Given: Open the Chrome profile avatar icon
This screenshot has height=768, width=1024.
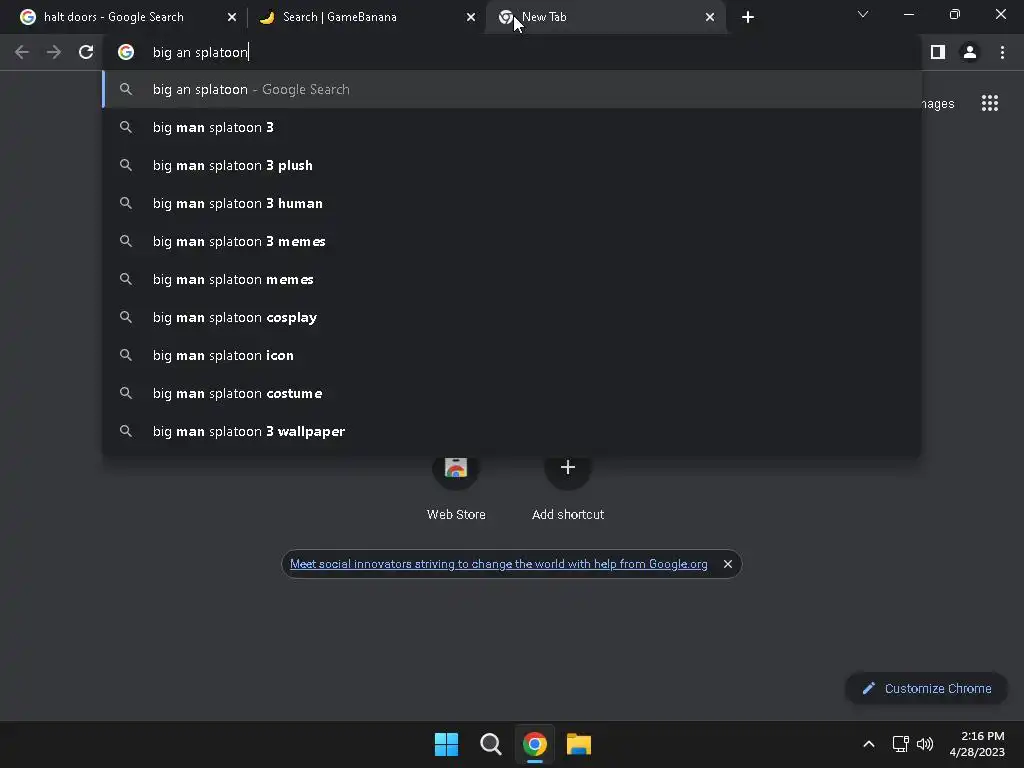Looking at the screenshot, I should [x=970, y=52].
